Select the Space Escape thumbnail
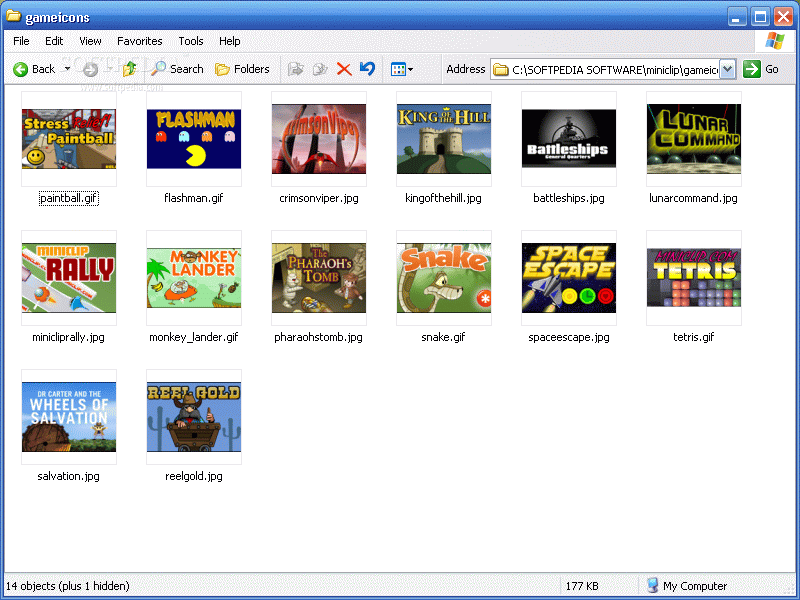Viewport: 800px width, 600px height. (x=569, y=278)
